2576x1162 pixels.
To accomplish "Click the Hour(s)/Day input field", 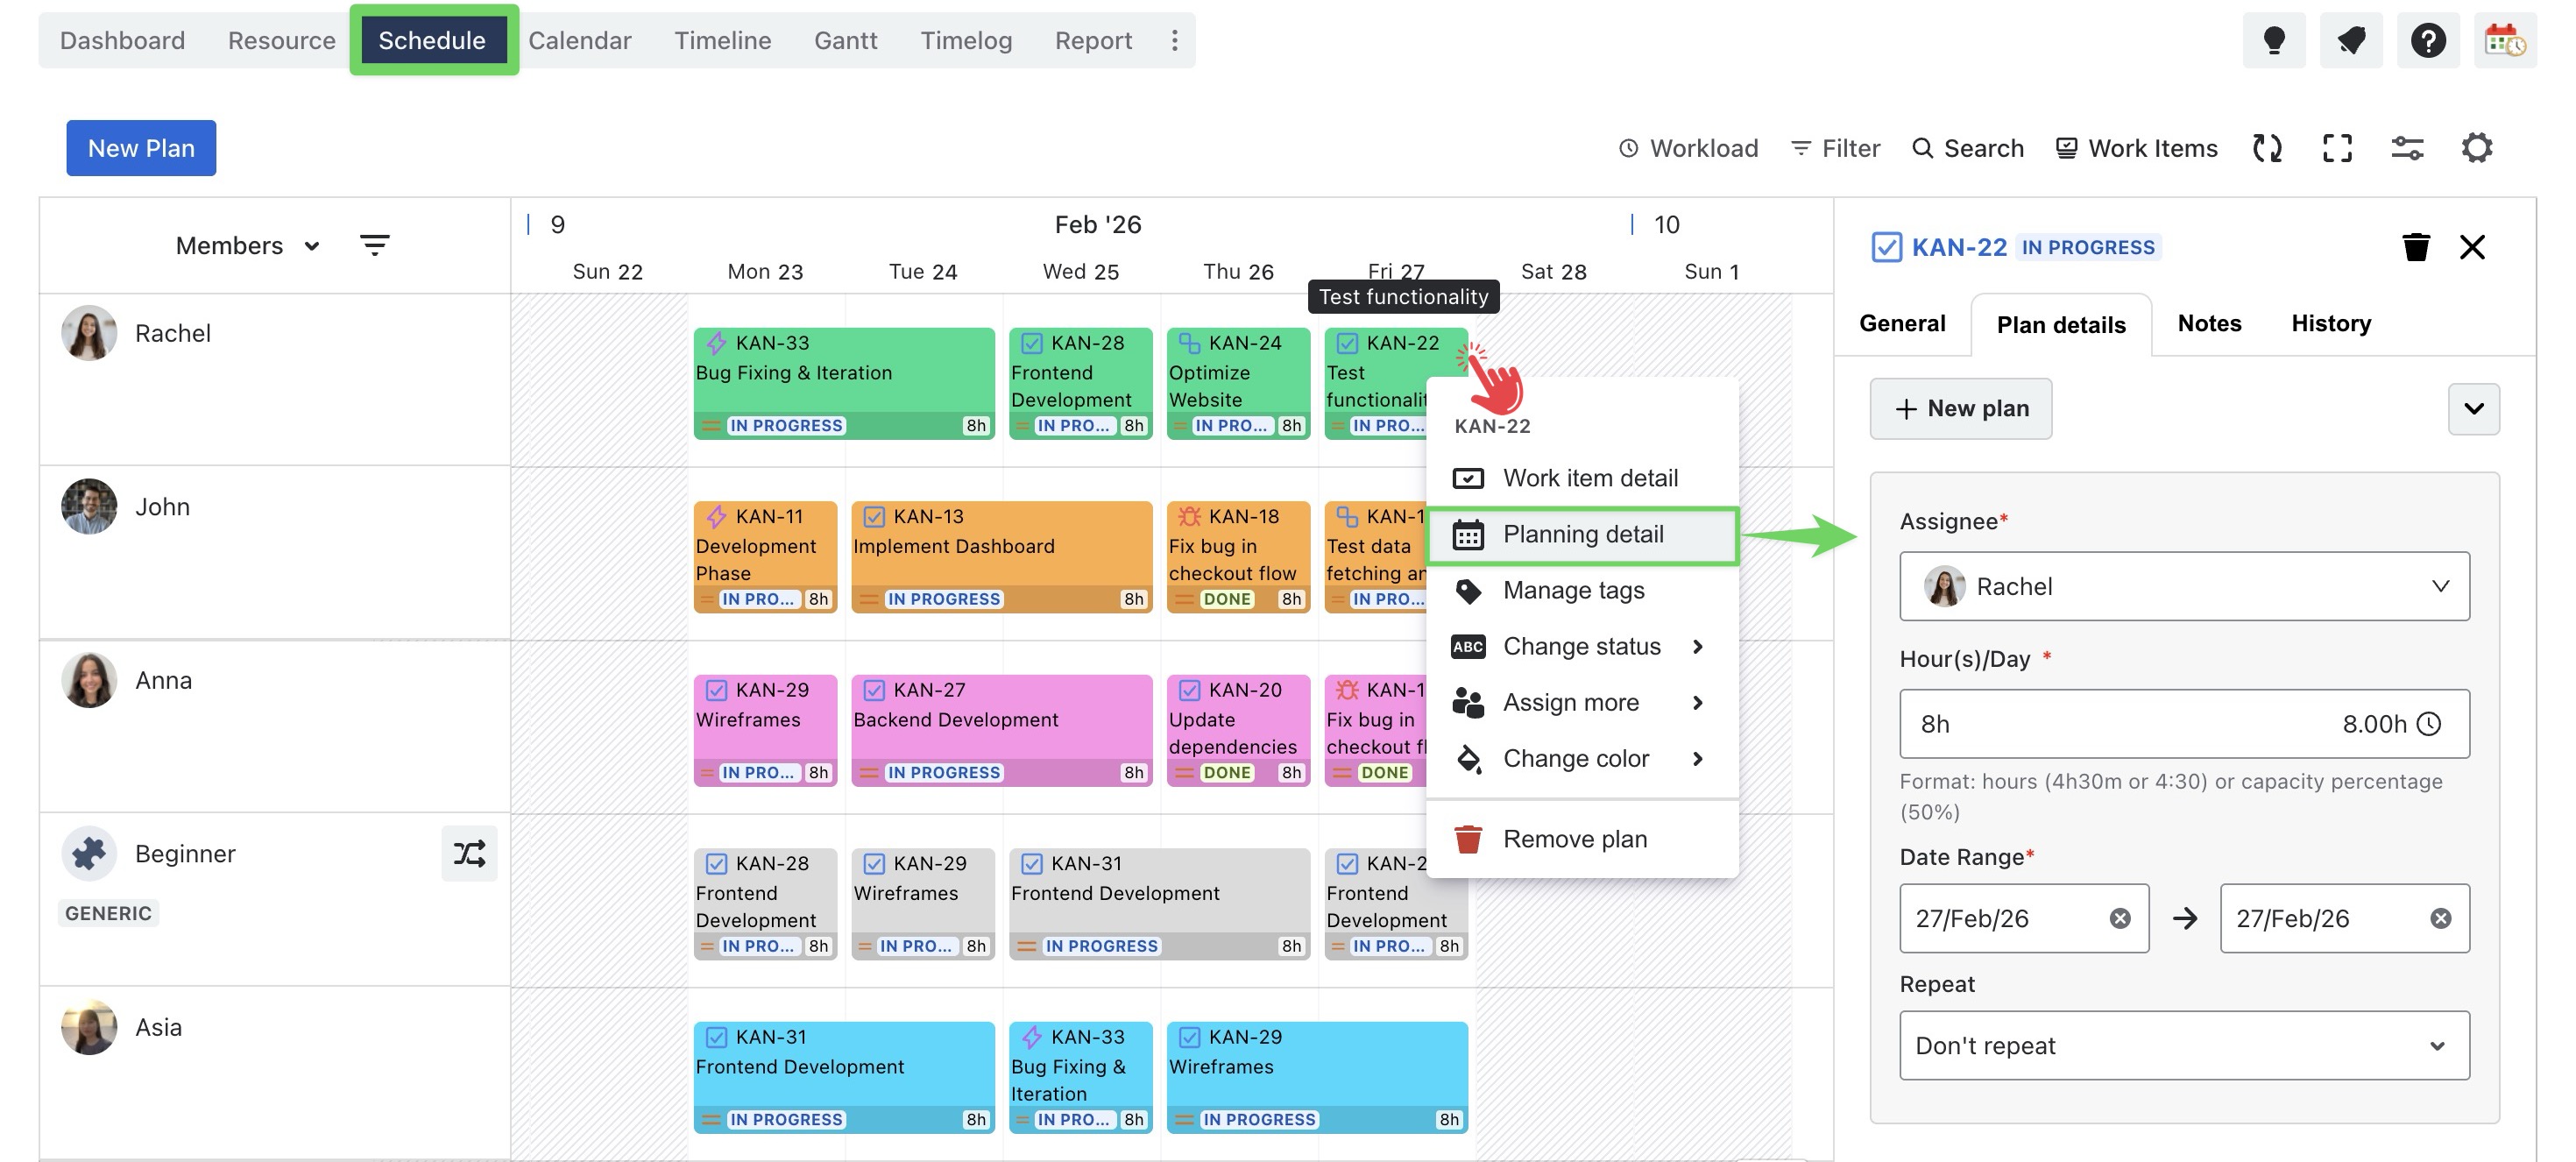I will 2120,724.
